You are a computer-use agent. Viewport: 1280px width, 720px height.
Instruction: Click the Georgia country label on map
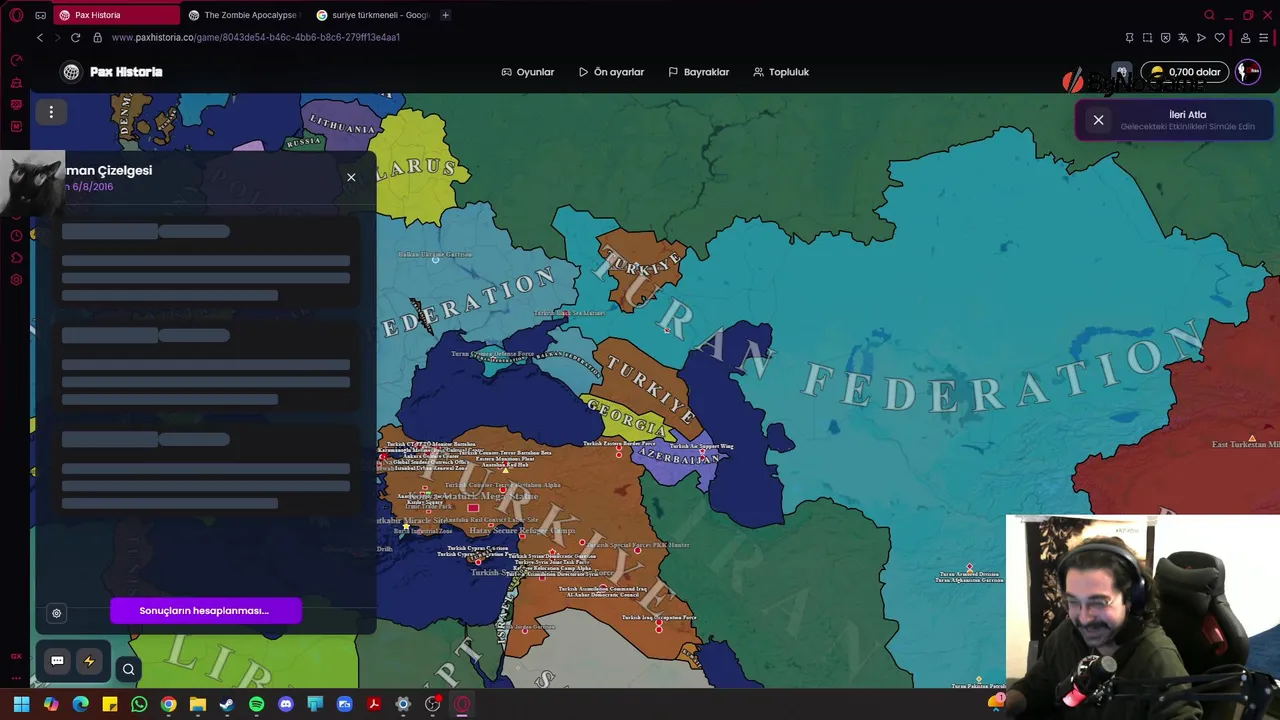(x=627, y=417)
